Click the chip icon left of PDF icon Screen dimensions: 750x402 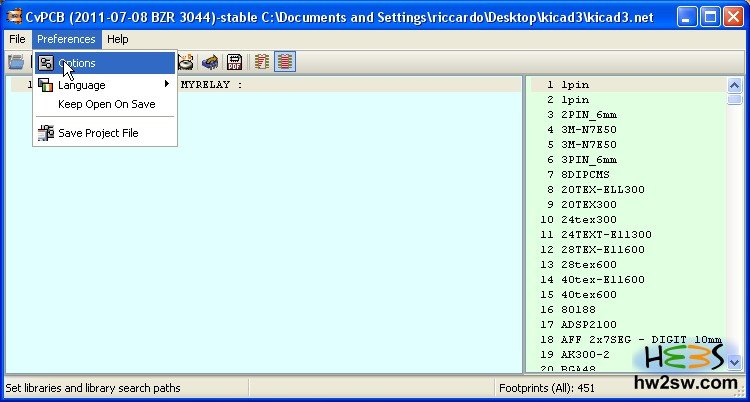(210, 62)
